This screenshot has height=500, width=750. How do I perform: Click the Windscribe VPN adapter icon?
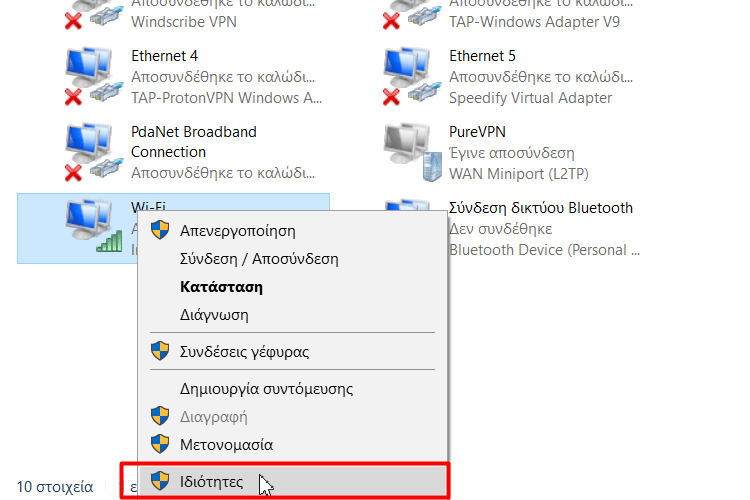(87, 14)
